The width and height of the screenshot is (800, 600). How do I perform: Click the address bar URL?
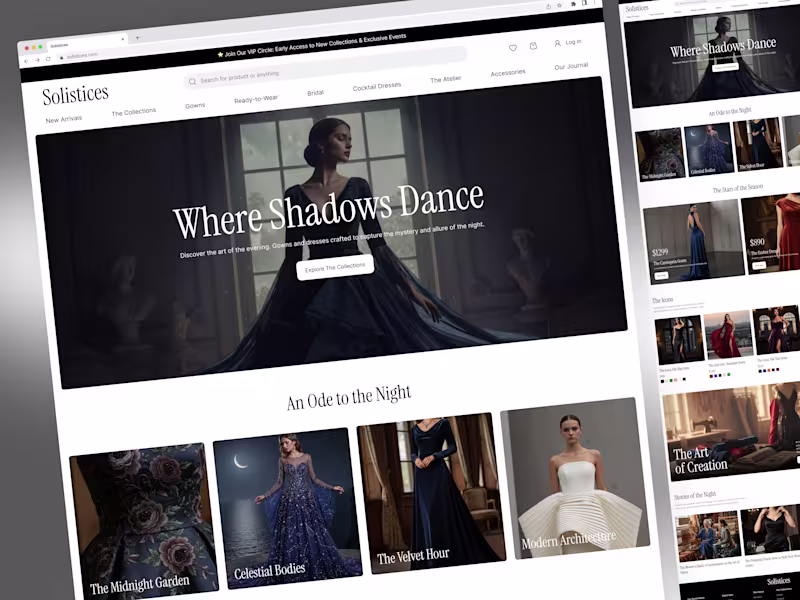point(81,56)
